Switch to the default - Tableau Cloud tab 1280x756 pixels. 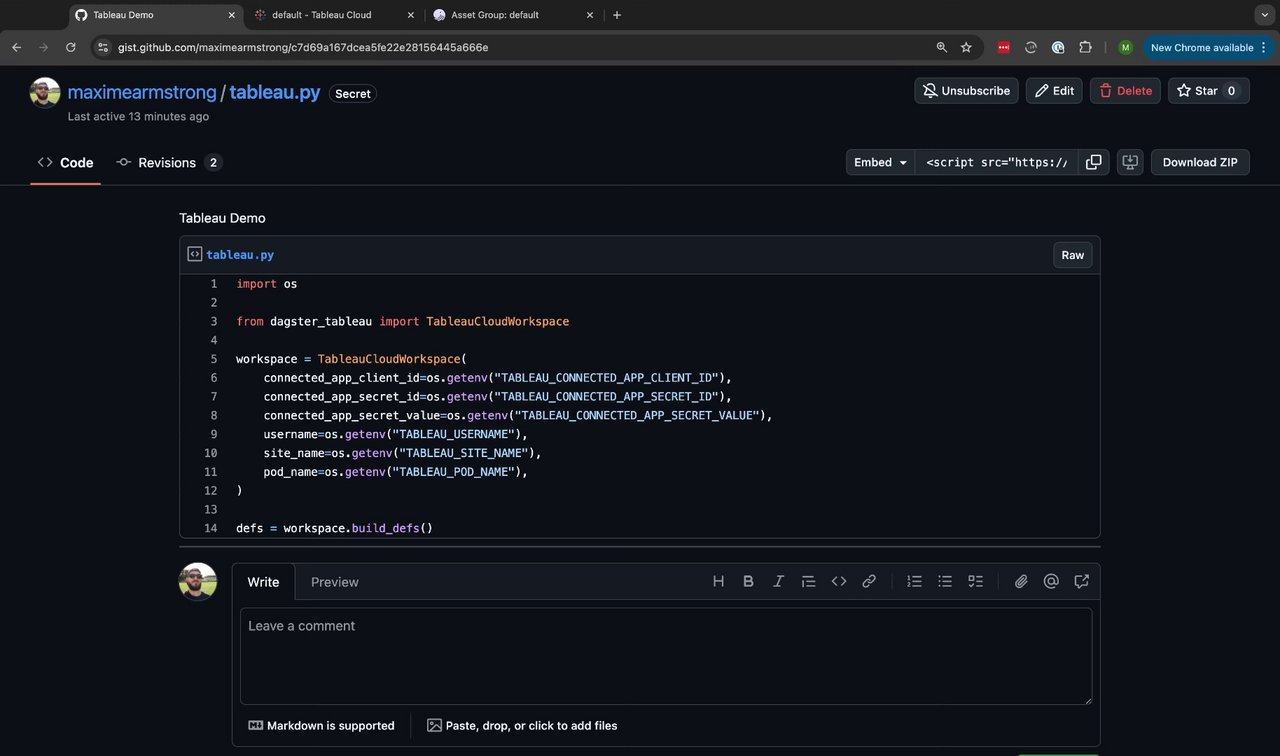[336, 15]
